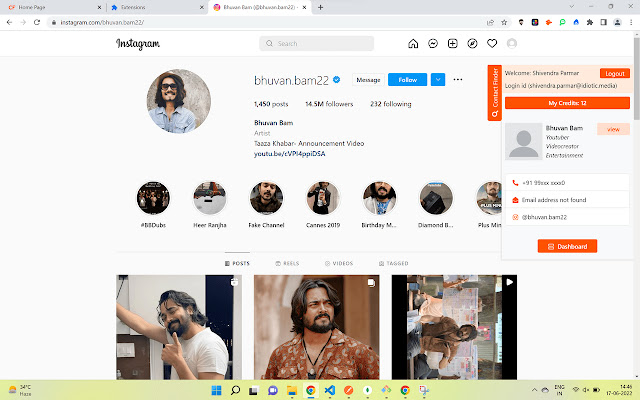Open the Contact Finder Dashboard
Viewport: 640px width, 400px height.
click(567, 246)
